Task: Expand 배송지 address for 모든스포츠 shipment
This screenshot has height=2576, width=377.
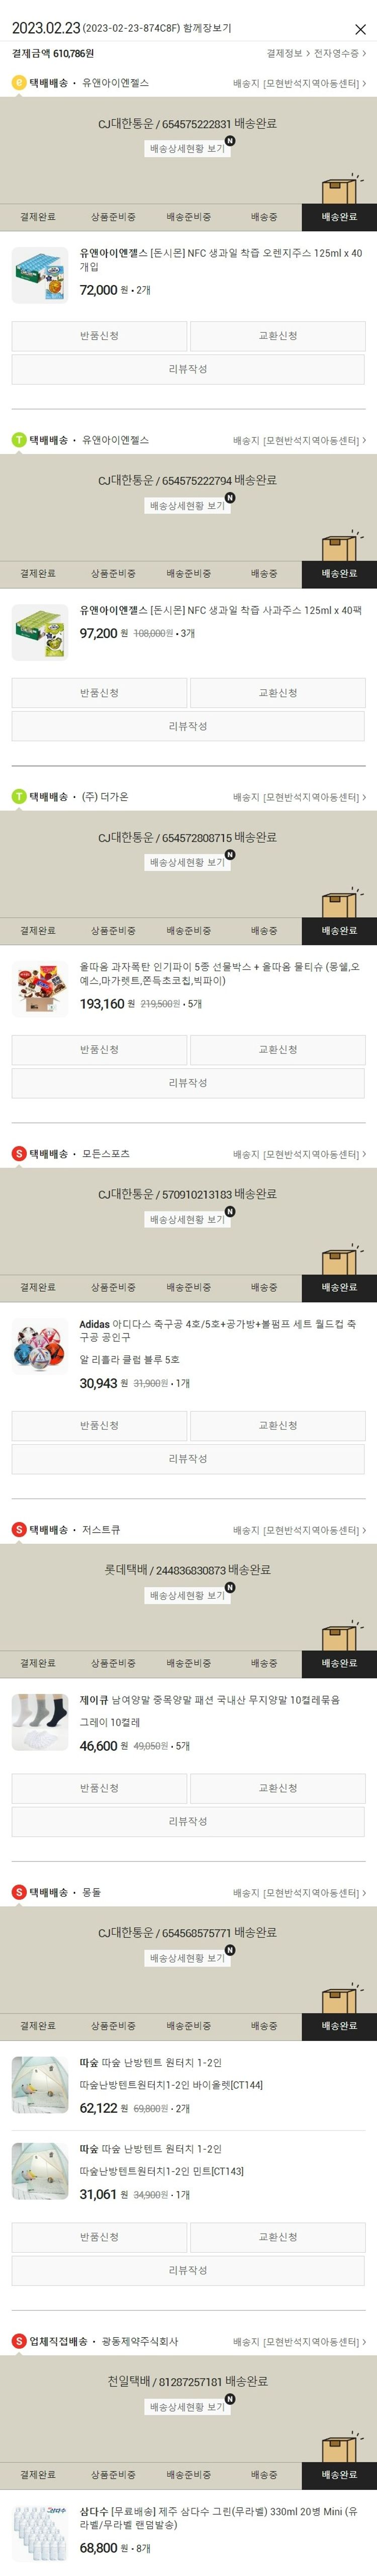Action: coord(299,1154)
